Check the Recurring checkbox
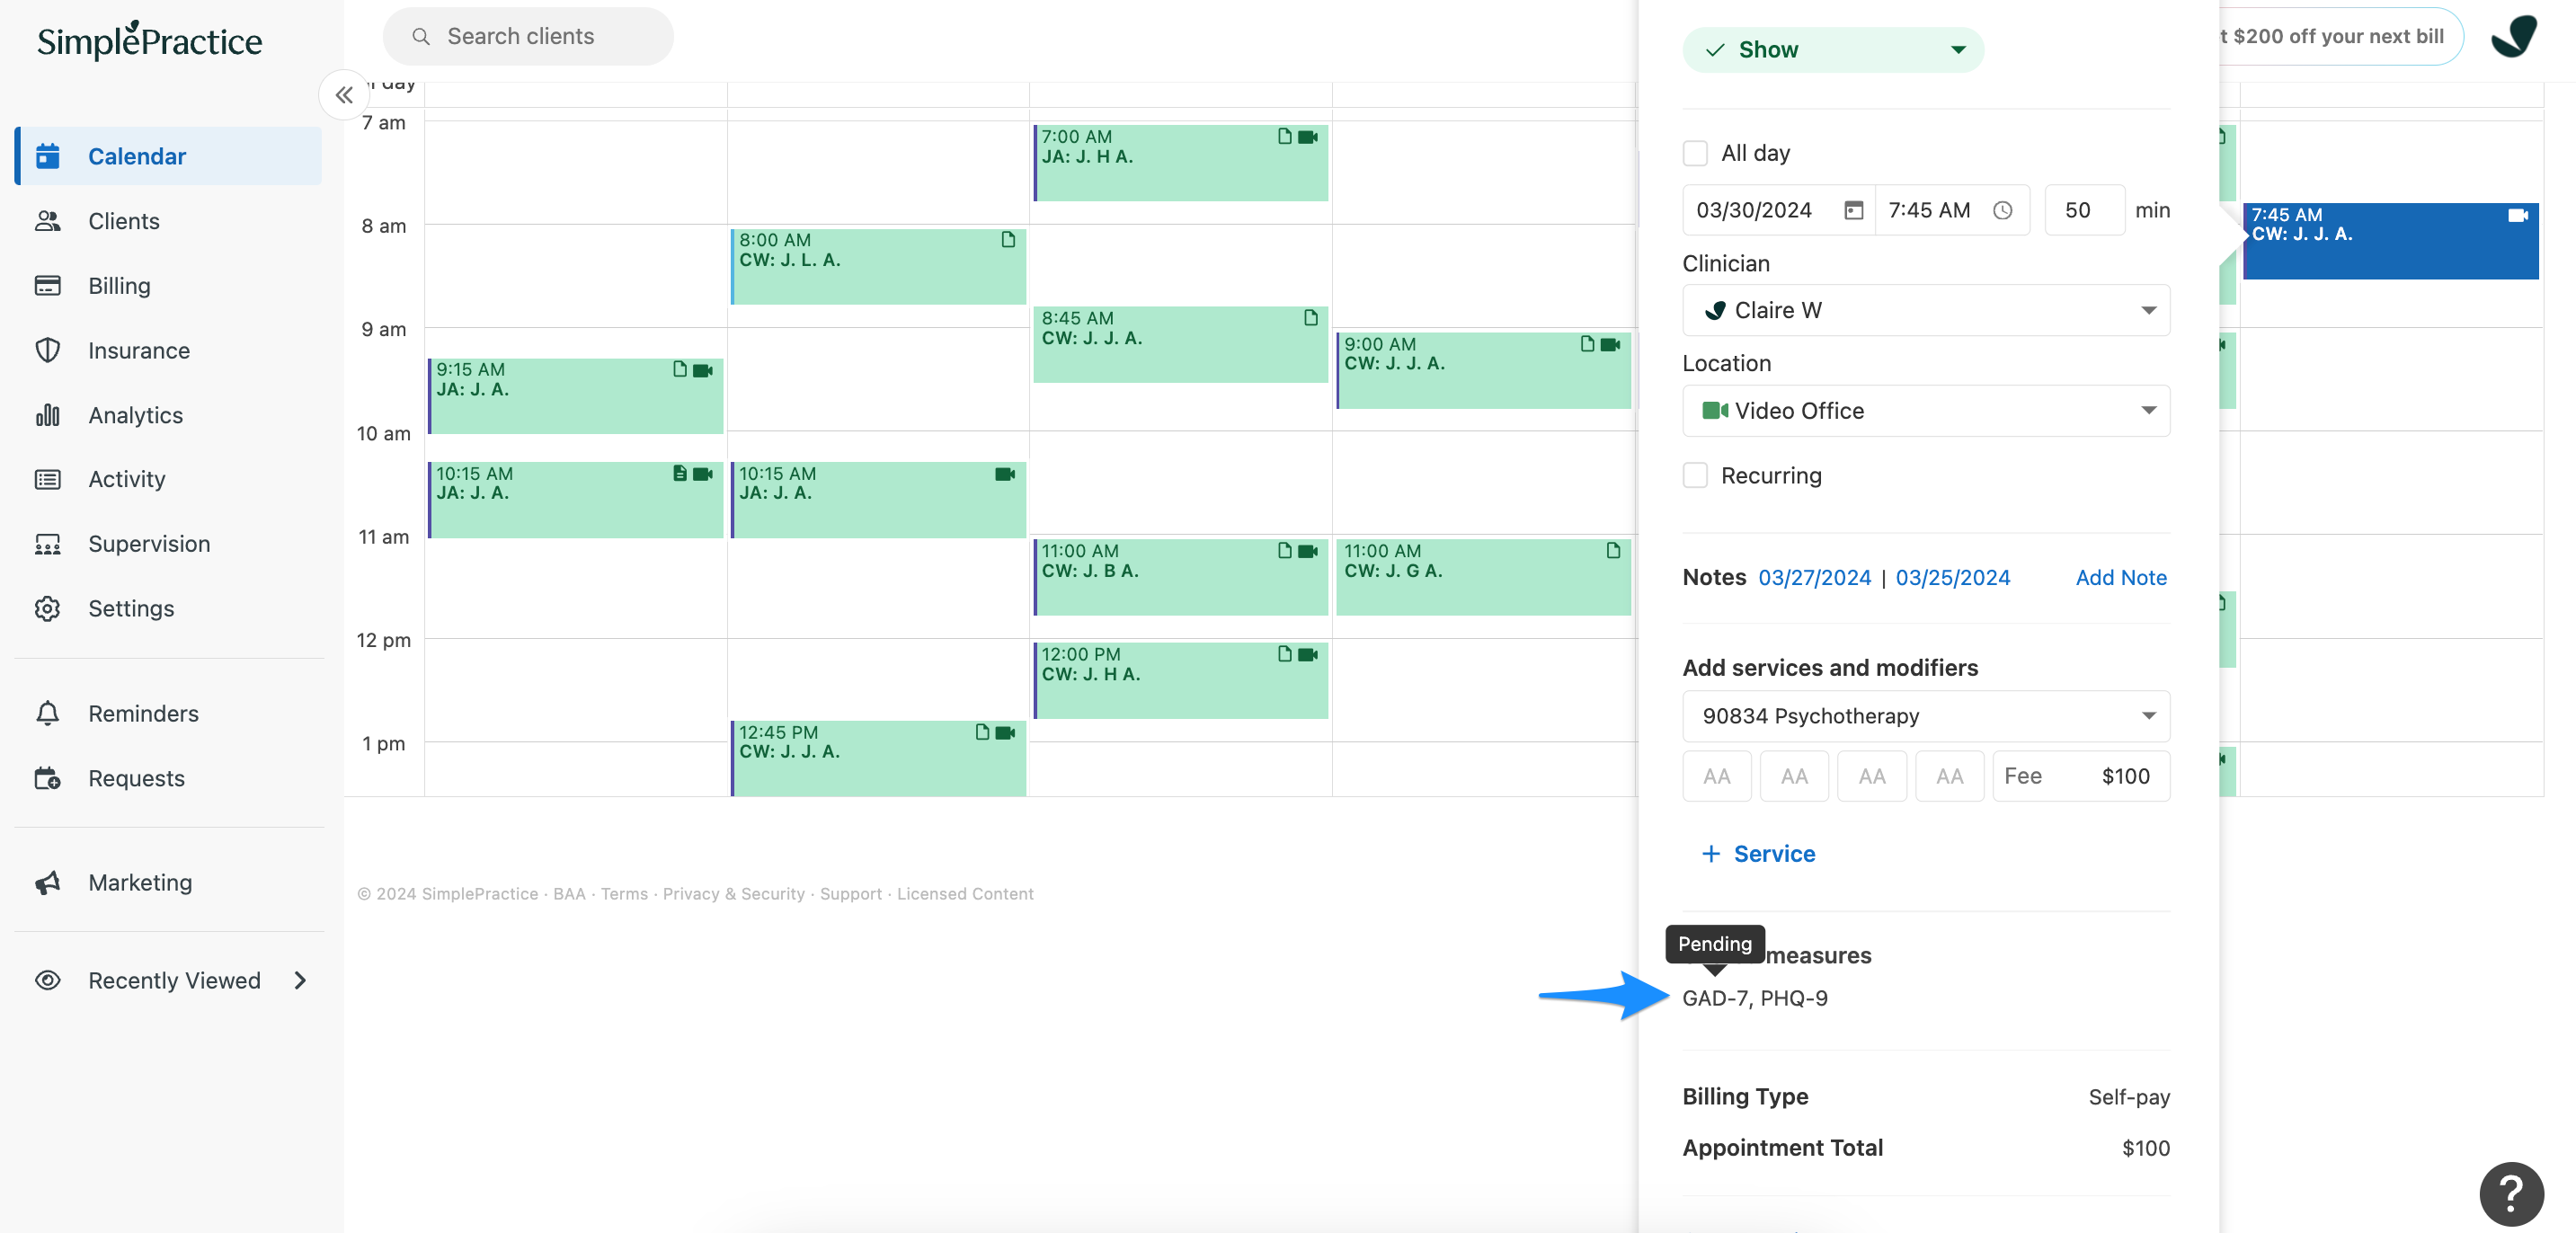Screen dimensions: 2576x1233 coord(1695,475)
